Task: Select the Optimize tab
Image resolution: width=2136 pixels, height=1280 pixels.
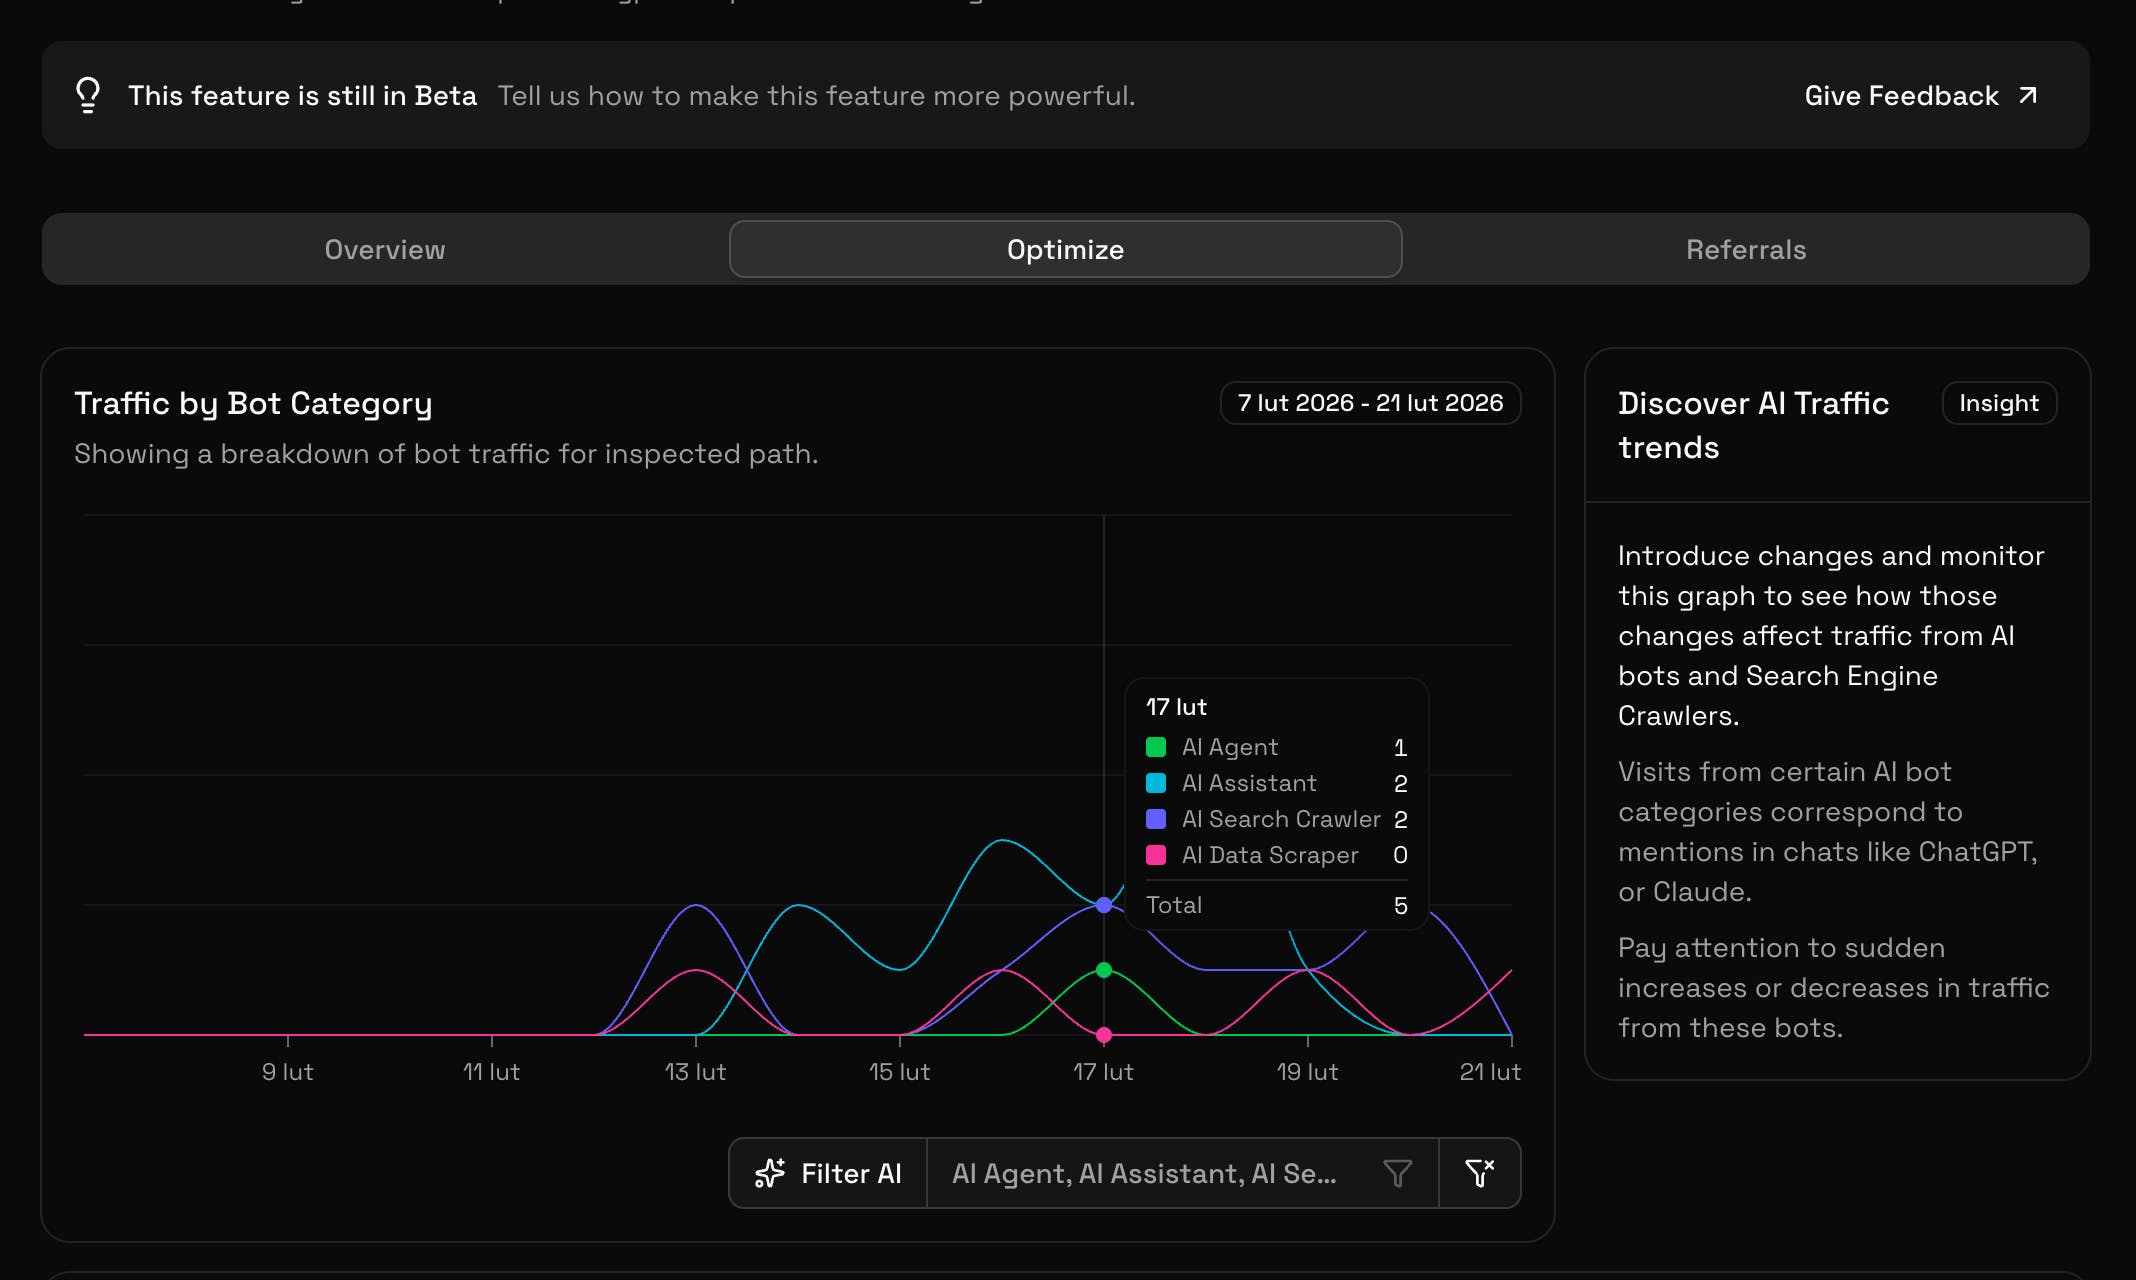Action: coord(1065,249)
